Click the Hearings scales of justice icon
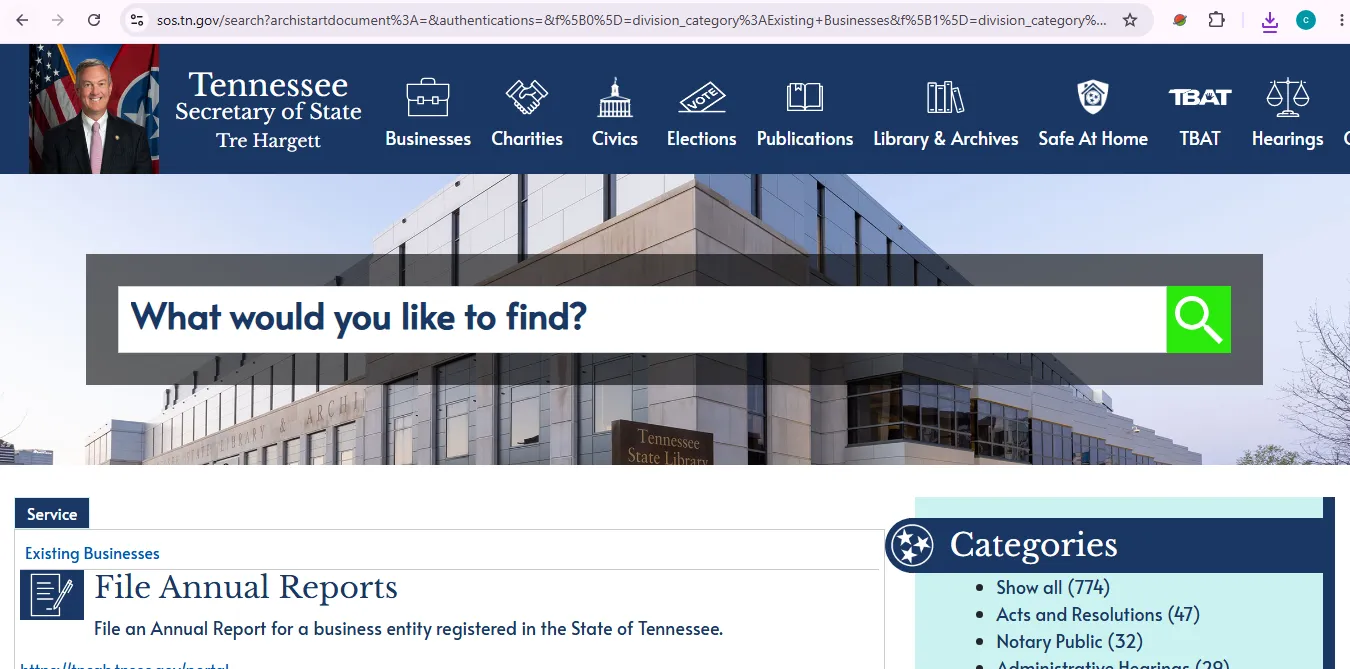This screenshot has width=1350, height=669. point(1287,97)
